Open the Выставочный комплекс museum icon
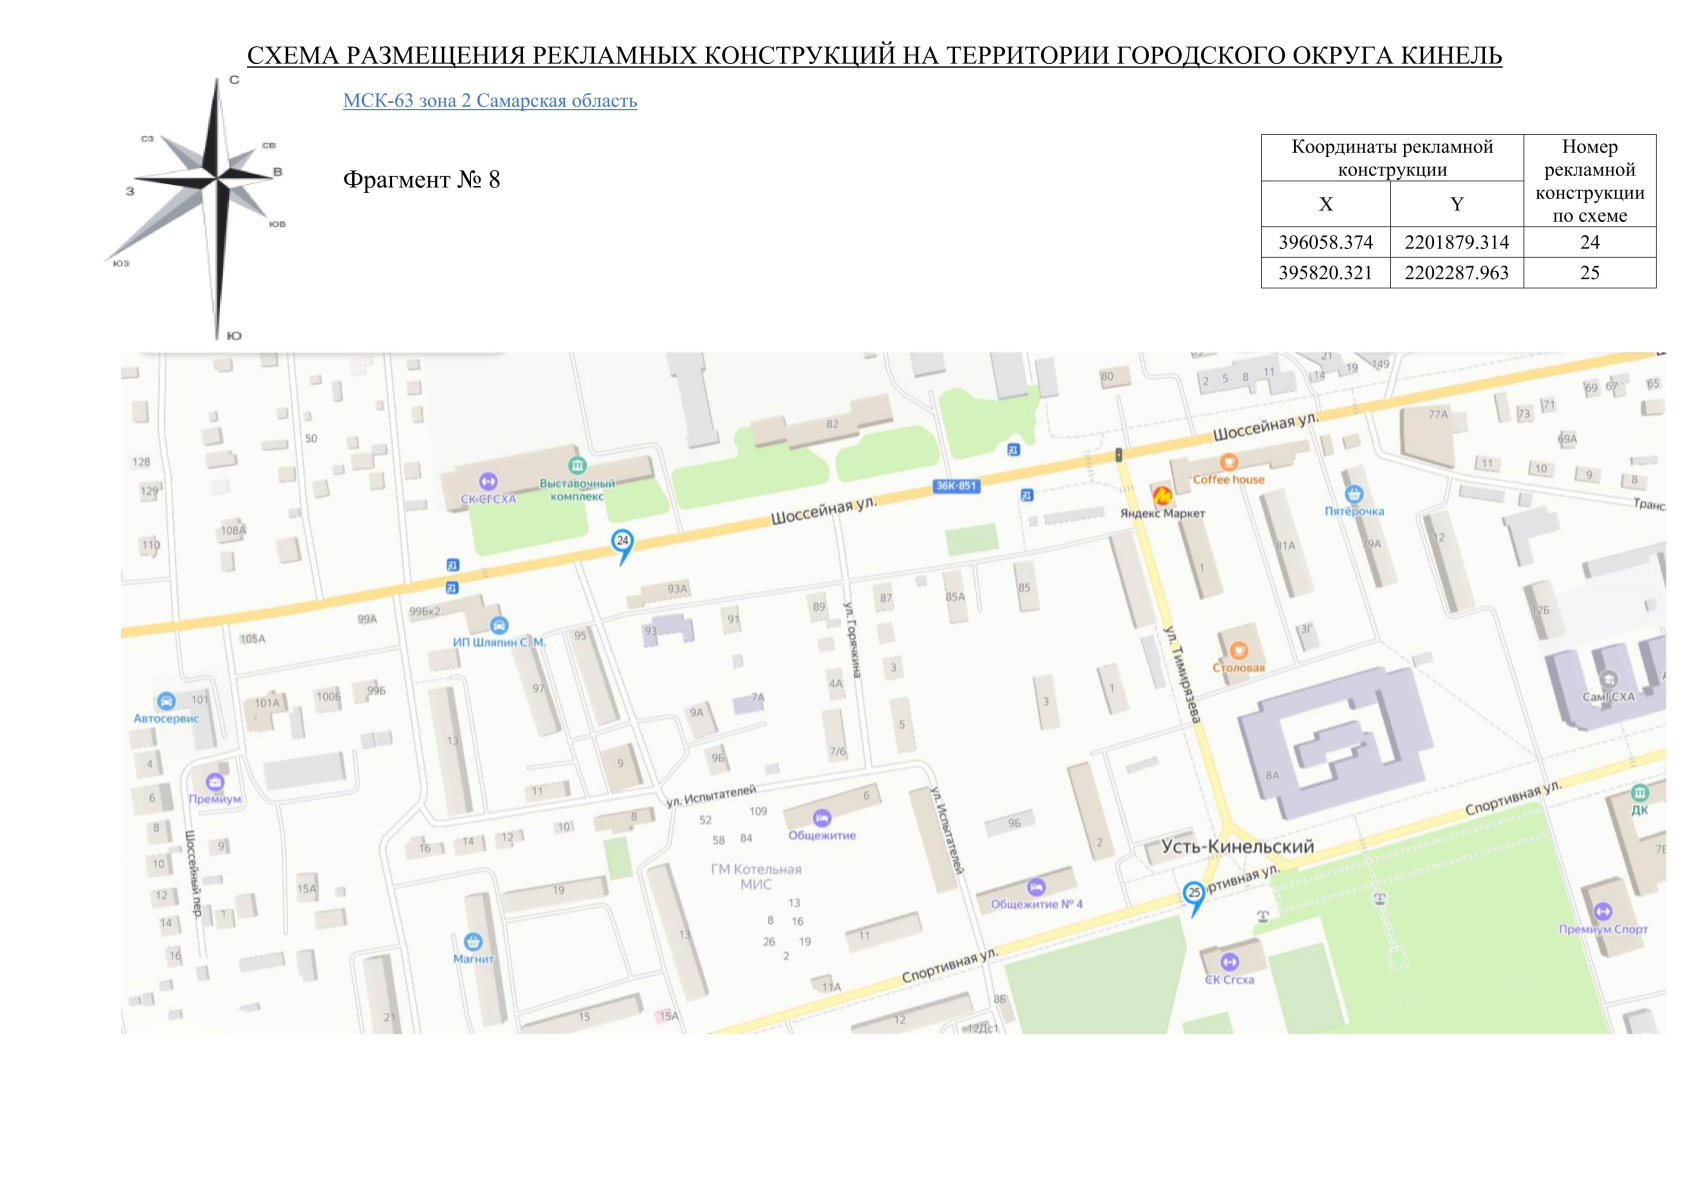The image size is (1697, 1200). 577,466
